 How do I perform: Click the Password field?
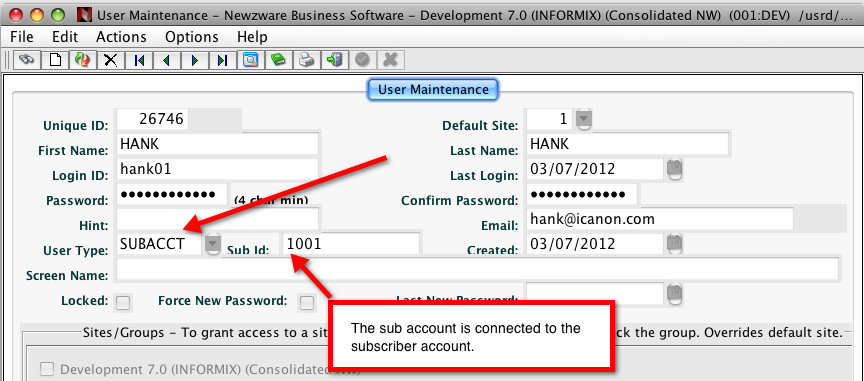[172, 194]
